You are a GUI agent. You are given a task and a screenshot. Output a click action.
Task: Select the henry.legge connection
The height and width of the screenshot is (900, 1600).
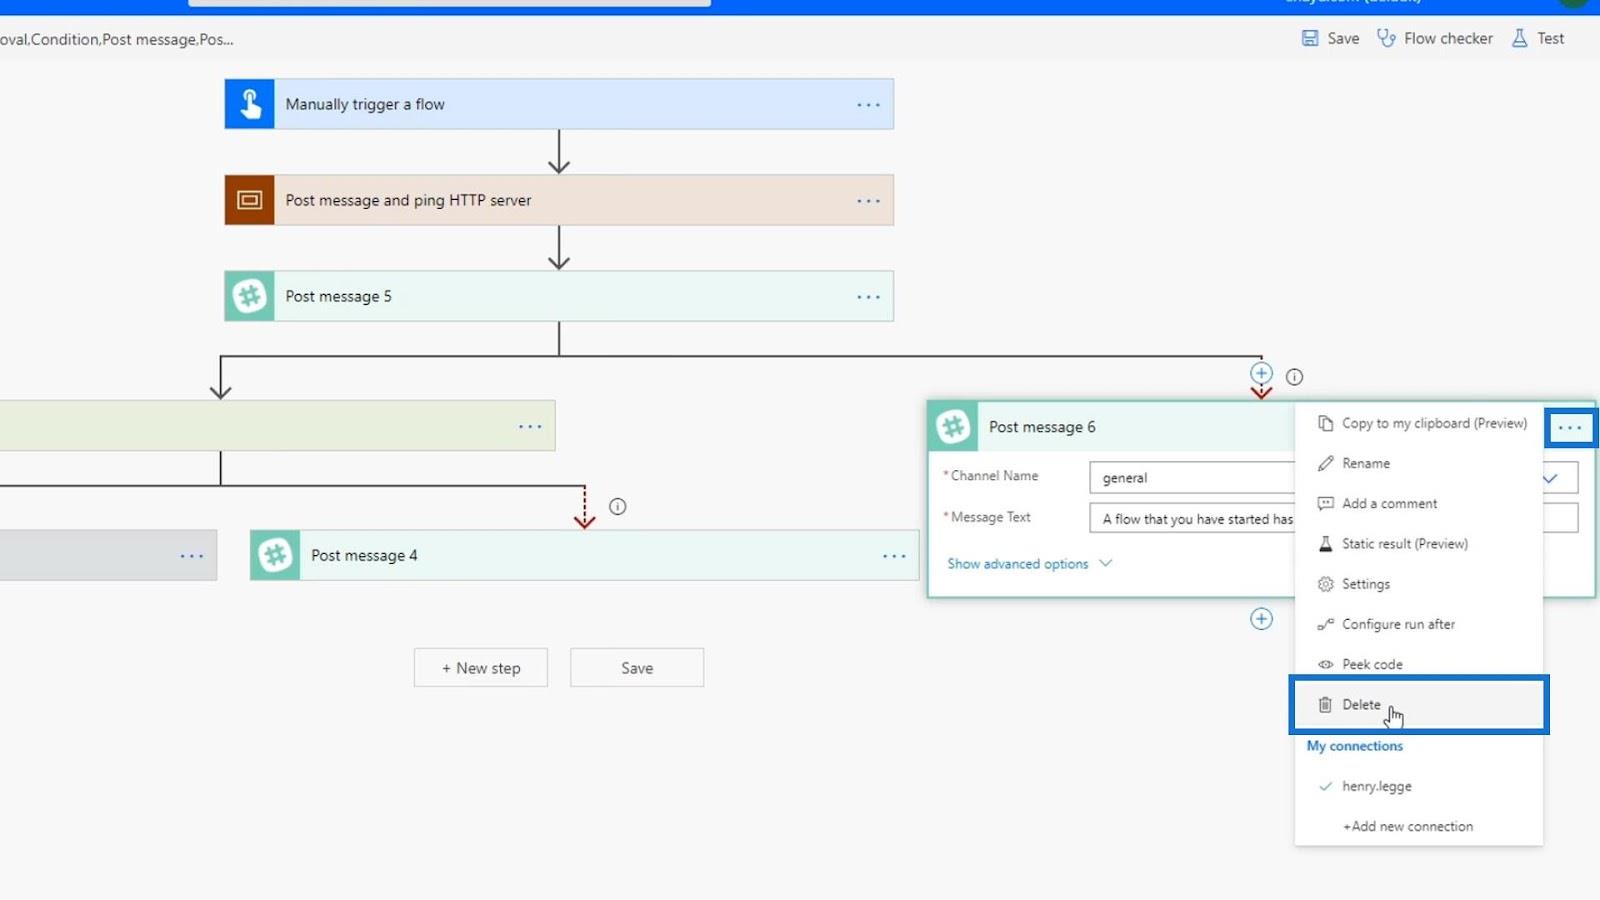point(1419,786)
